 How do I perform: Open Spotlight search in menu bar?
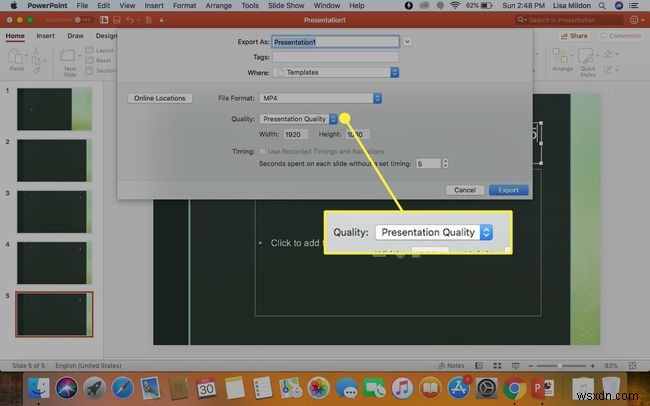pyautogui.click(x=602, y=5)
